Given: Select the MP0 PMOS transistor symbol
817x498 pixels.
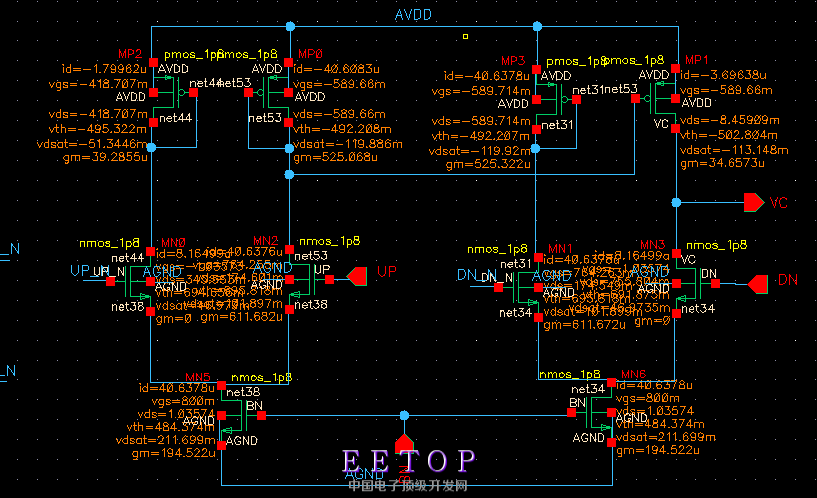Looking at the screenshot, I should click(268, 93).
